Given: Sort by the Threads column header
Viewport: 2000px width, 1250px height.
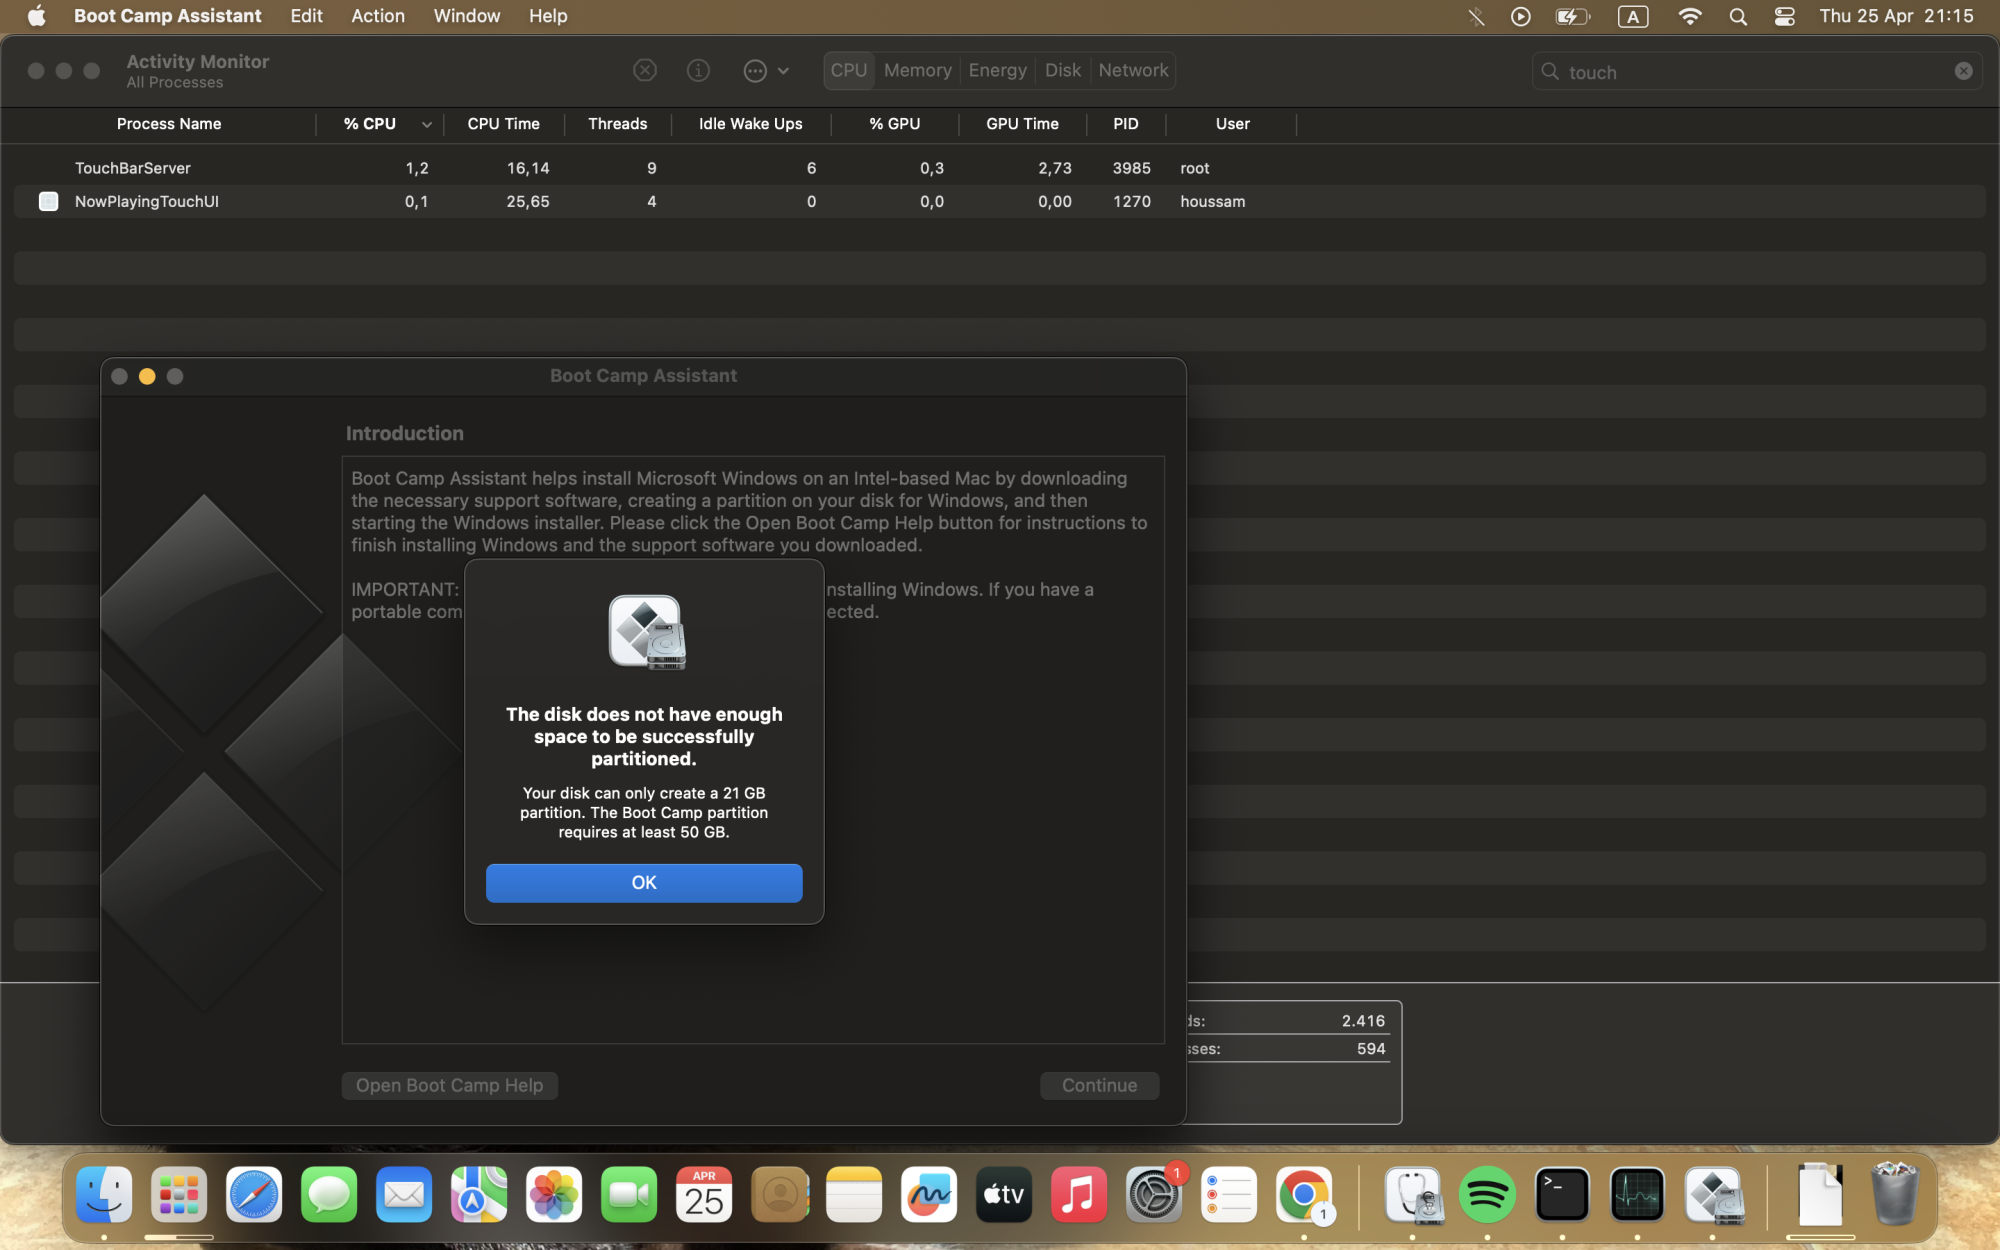Looking at the screenshot, I should pos(617,124).
